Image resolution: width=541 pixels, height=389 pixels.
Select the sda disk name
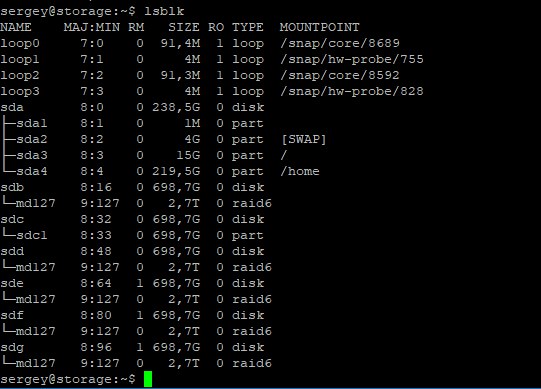(x=12, y=107)
